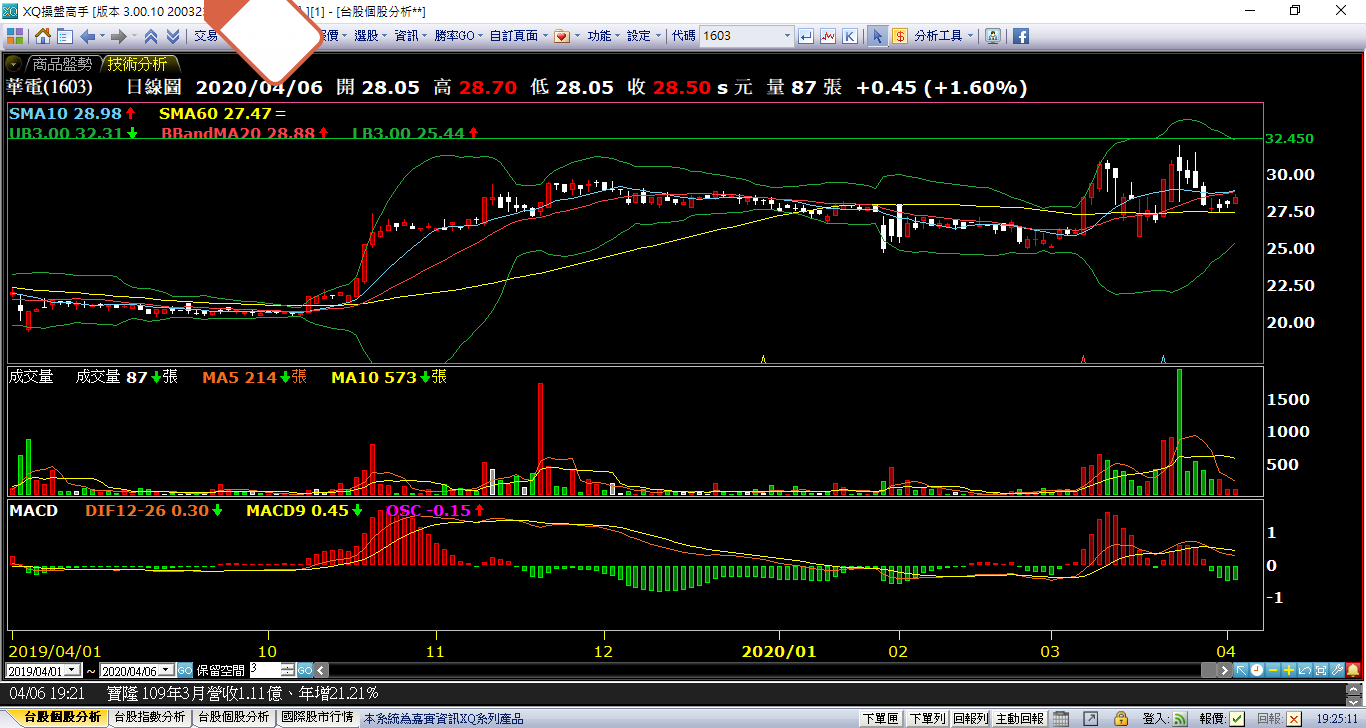Click the Facebook share icon

click(1021, 36)
